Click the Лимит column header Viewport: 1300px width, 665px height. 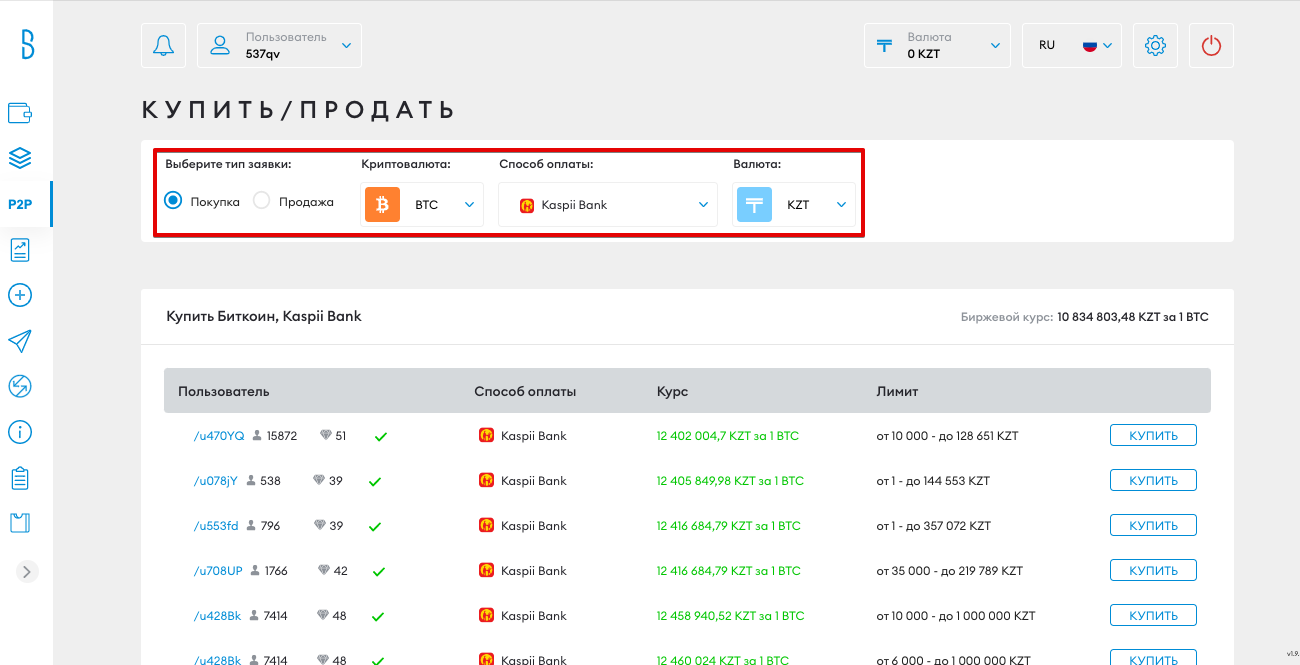pos(897,391)
